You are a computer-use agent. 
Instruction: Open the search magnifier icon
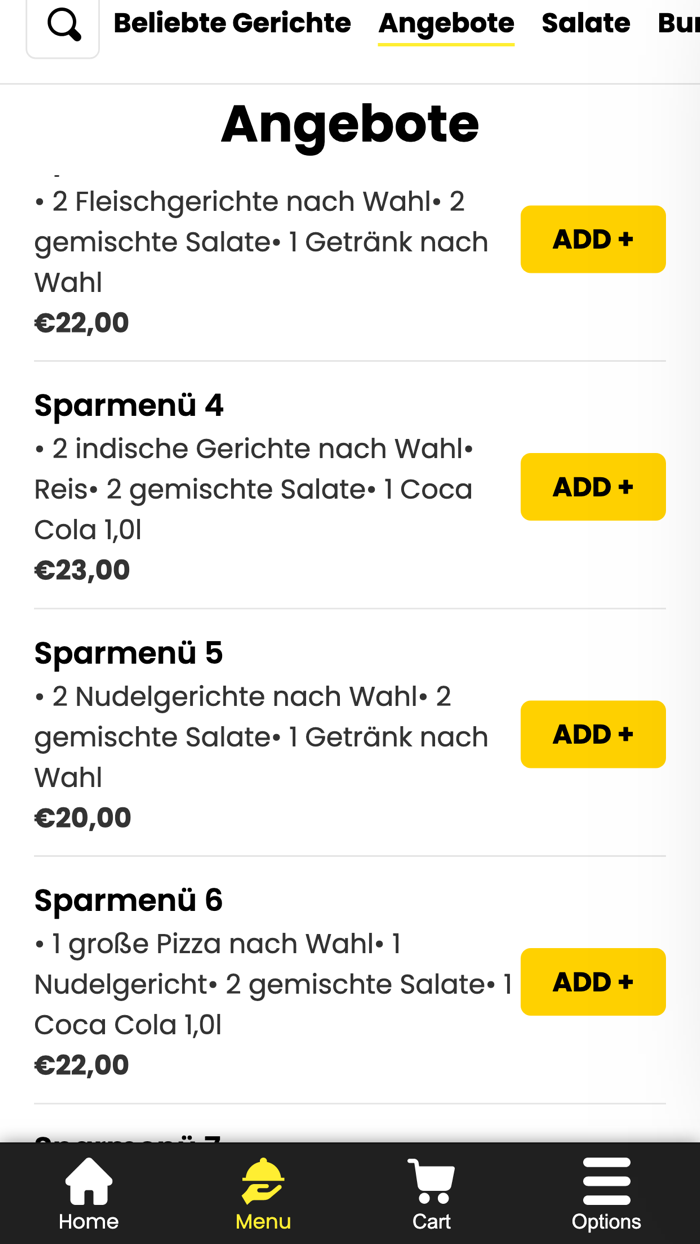pyautogui.click(x=62, y=24)
